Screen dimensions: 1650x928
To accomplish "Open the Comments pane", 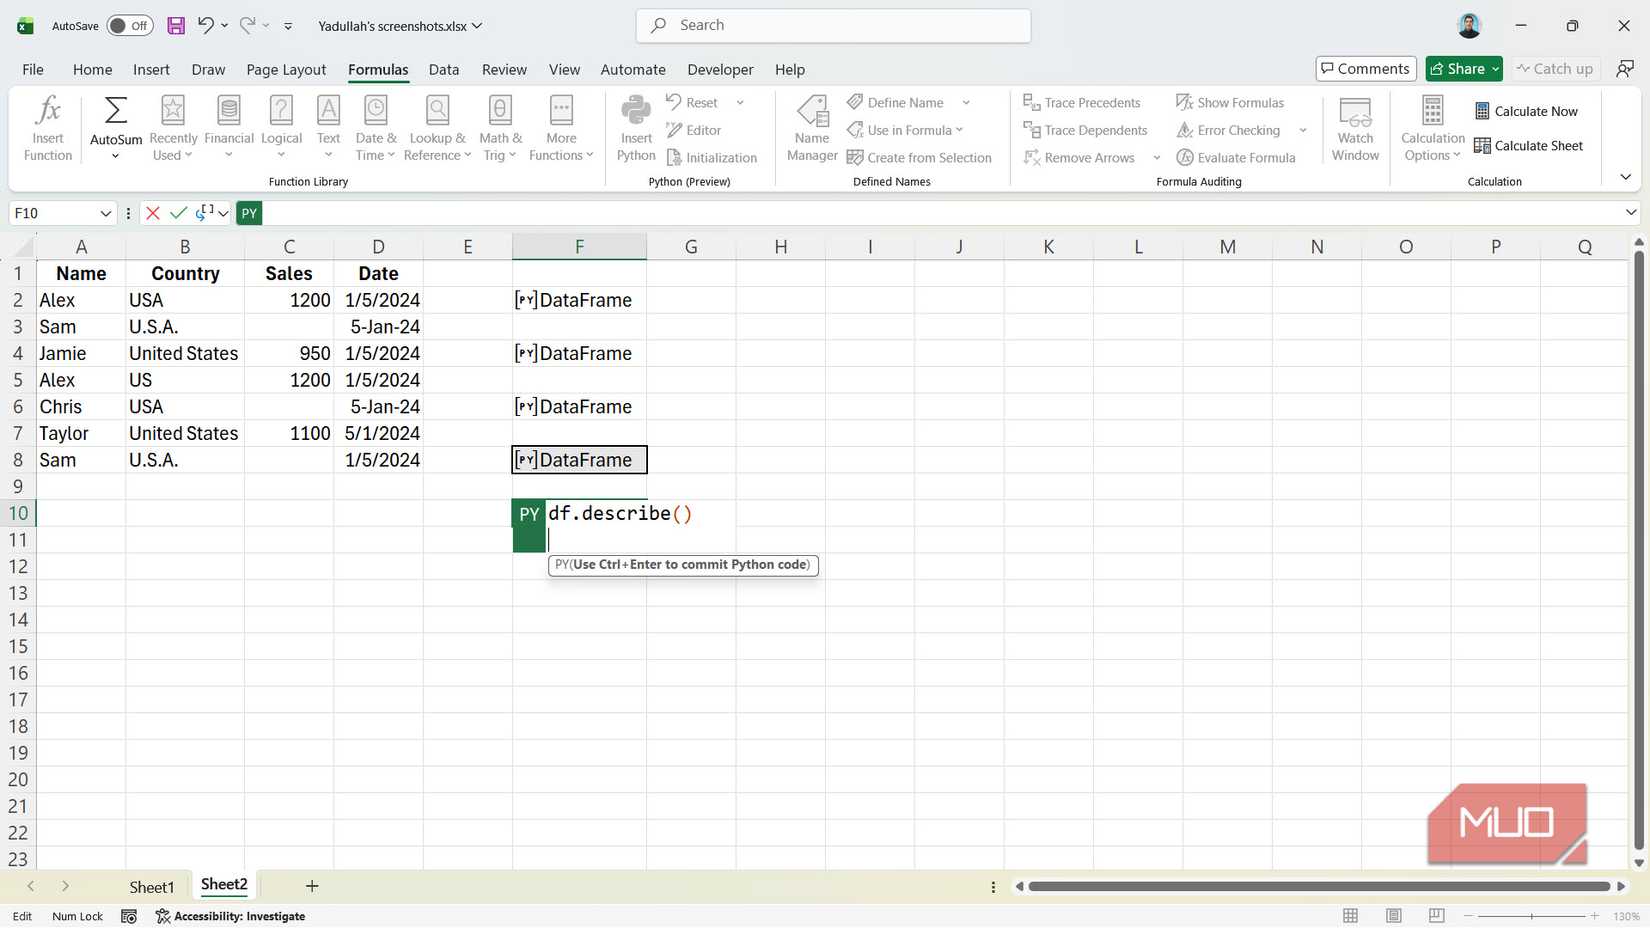I will pos(1366,68).
